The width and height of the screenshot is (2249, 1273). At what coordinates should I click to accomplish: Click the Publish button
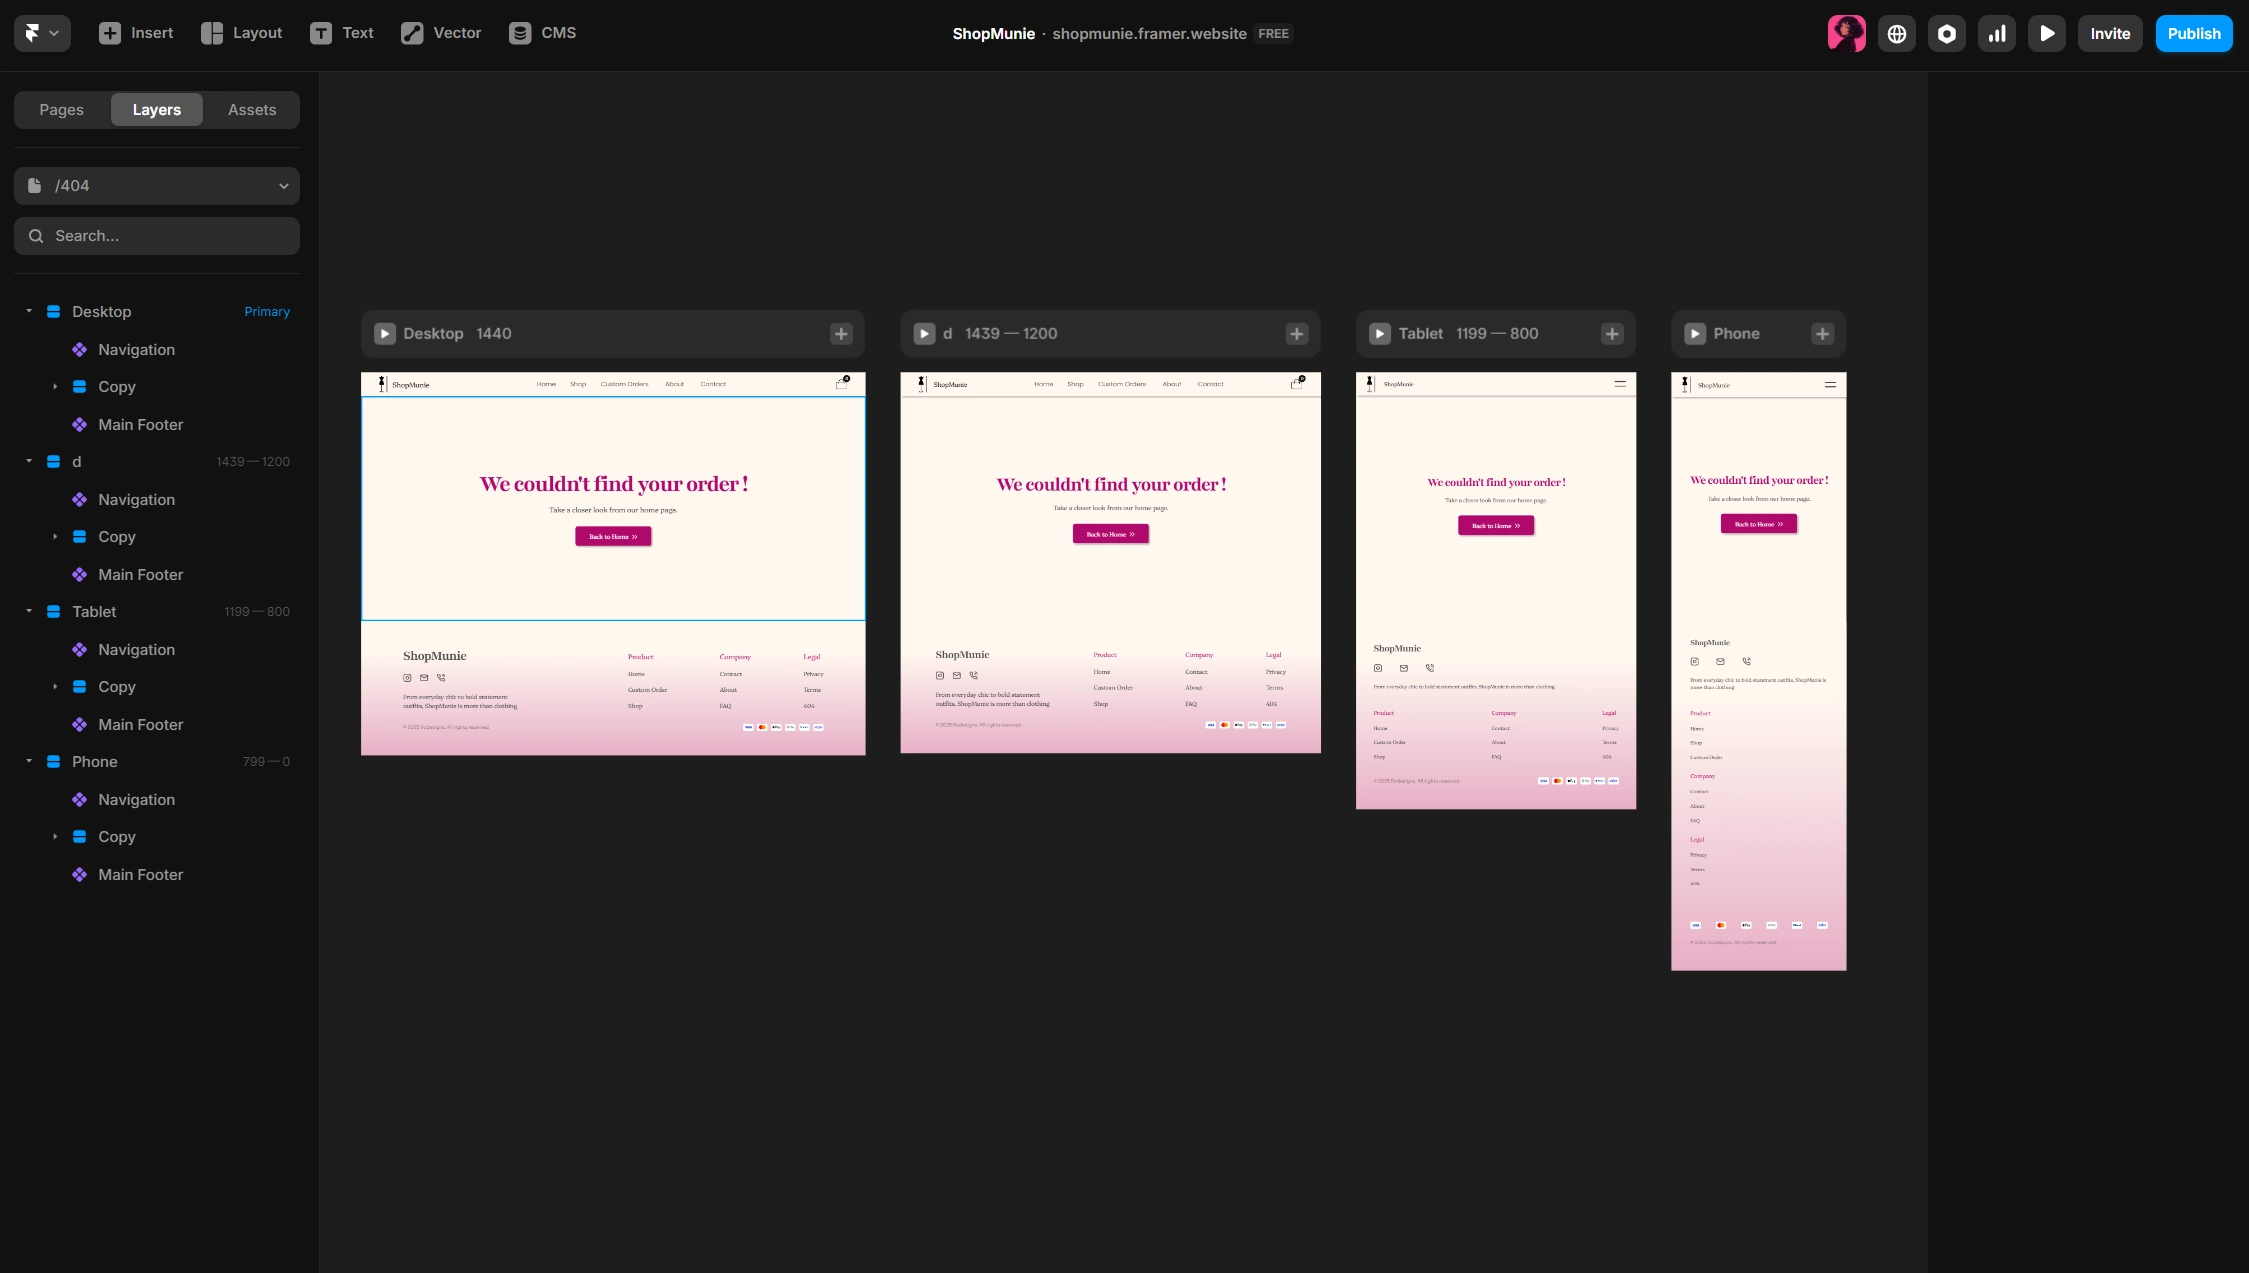2194,33
